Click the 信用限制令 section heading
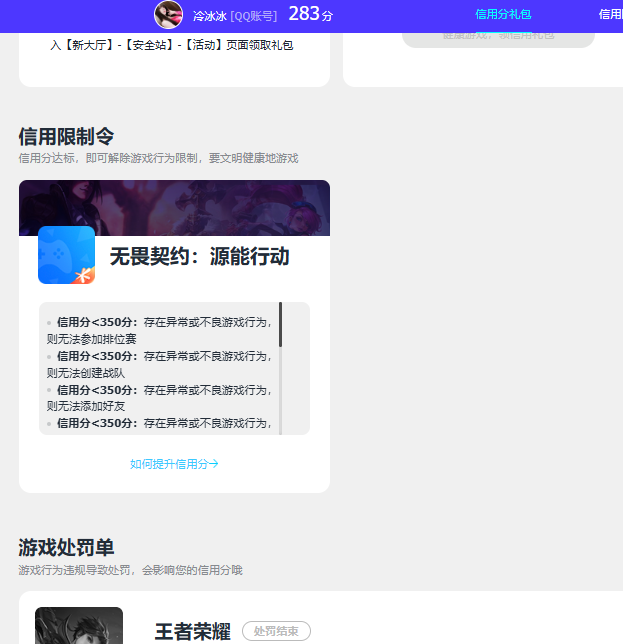Image resolution: width=623 pixels, height=644 pixels. (x=66, y=136)
